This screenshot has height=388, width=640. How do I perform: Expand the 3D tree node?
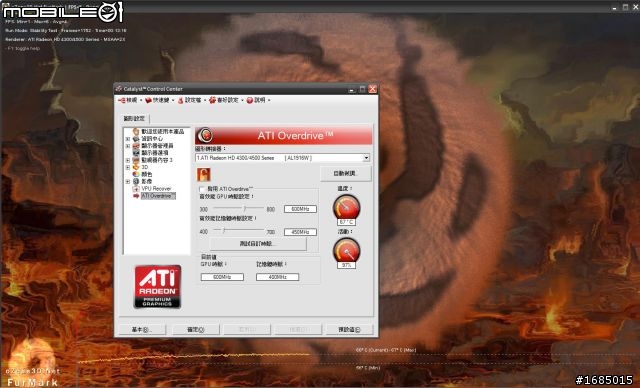(128, 167)
